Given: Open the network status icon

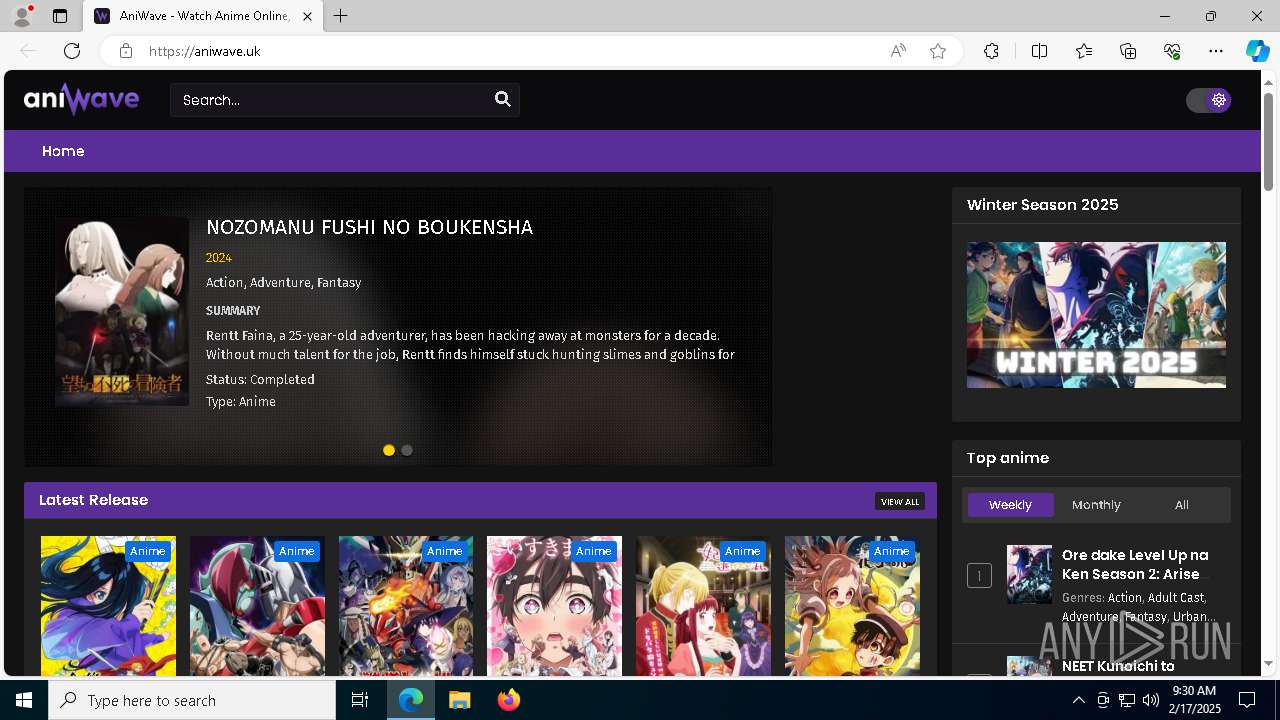Looking at the screenshot, I should pyautogui.click(x=1126, y=700).
